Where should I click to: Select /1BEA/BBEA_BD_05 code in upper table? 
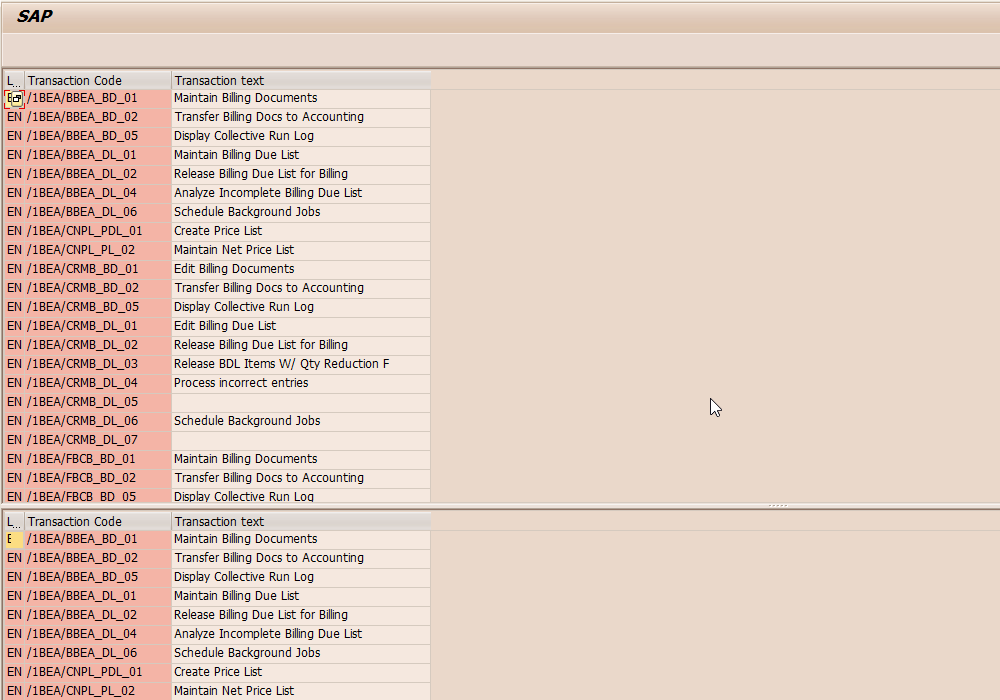point(98,136)
